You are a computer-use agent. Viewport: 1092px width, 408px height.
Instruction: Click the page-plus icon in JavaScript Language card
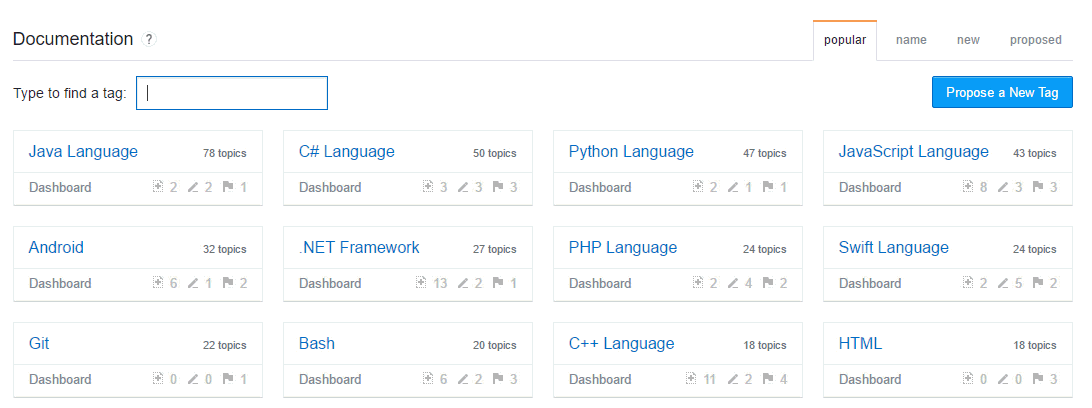[x=967, y=187]
